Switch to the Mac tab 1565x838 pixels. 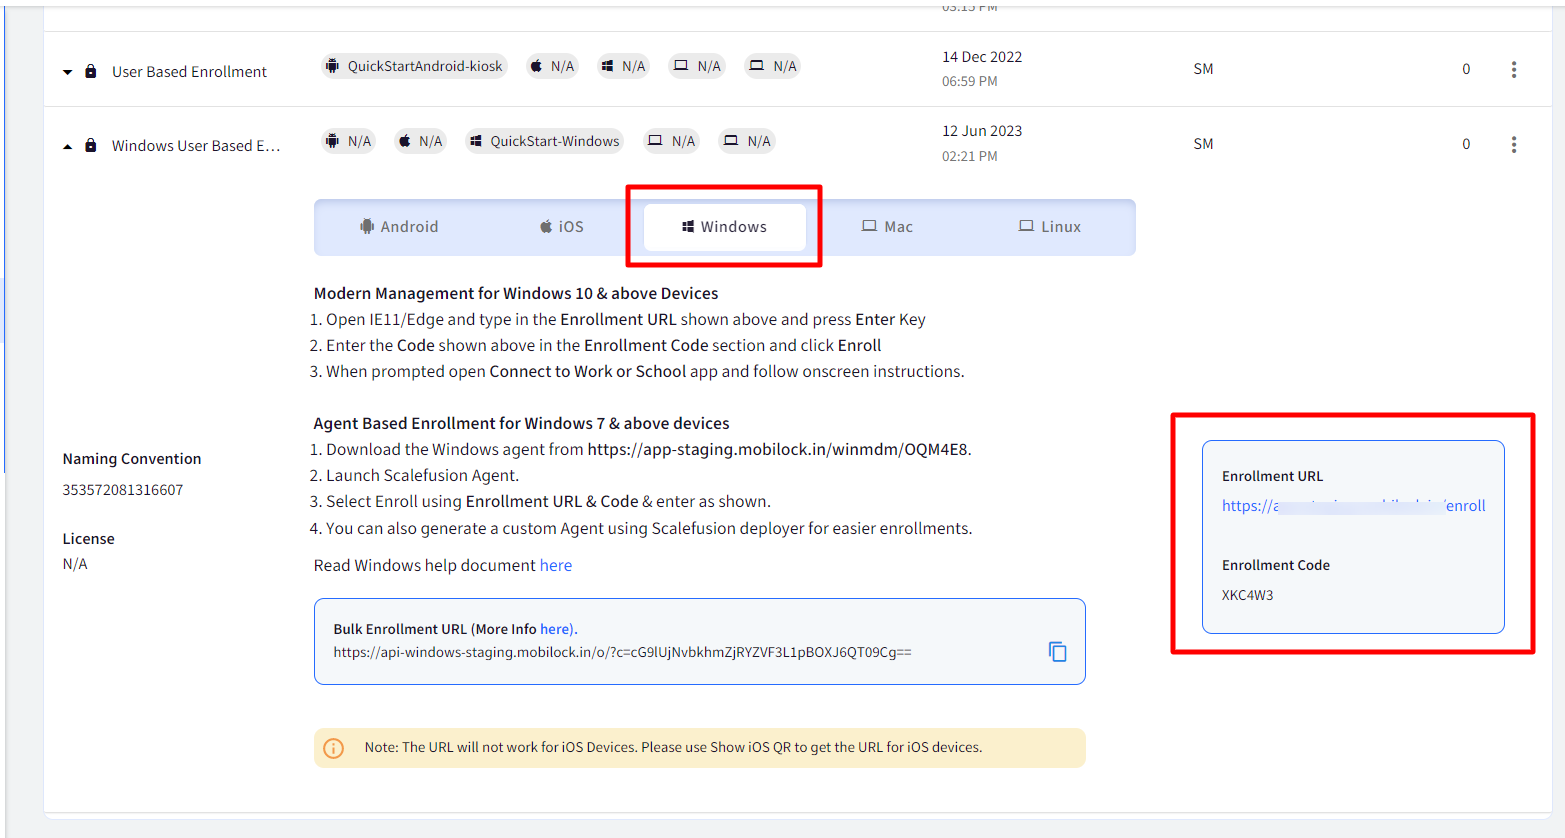coord(888,227)
